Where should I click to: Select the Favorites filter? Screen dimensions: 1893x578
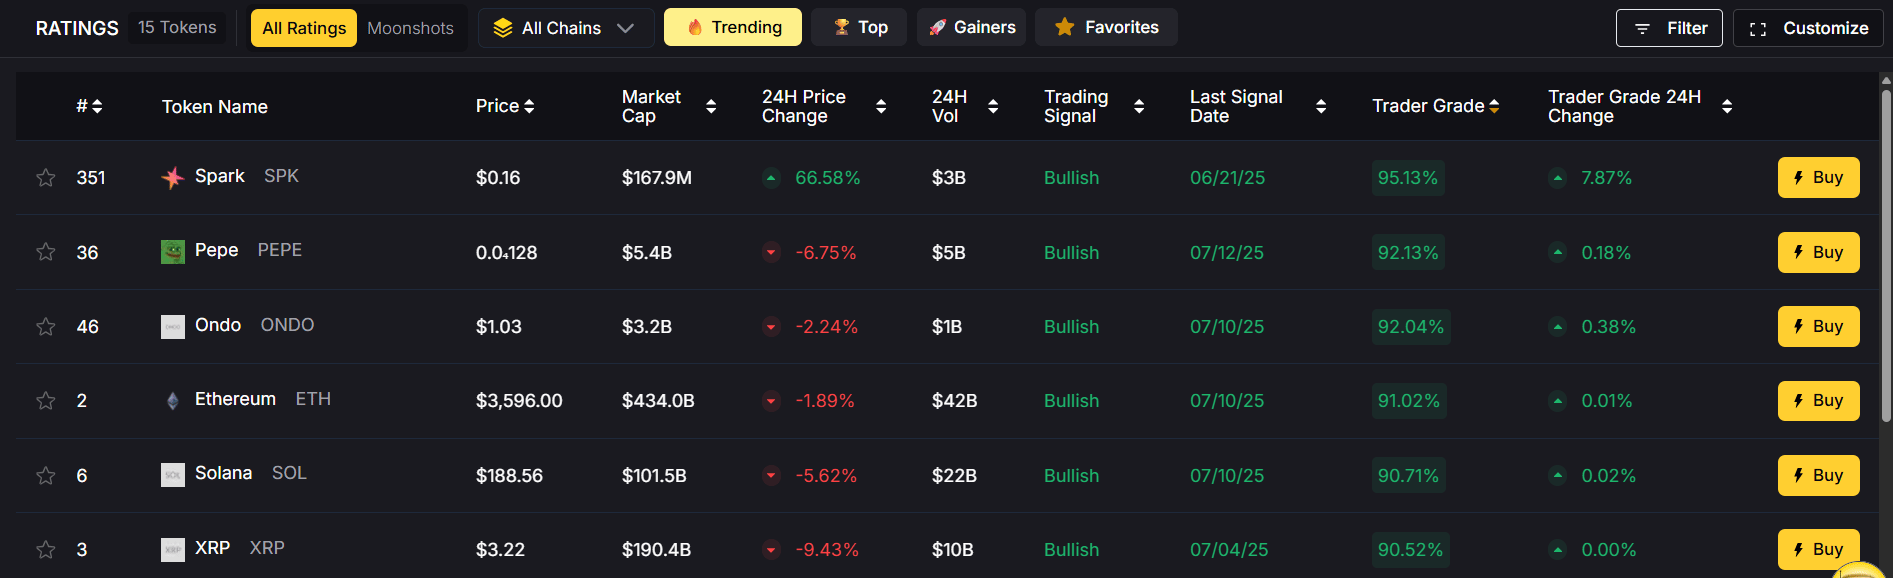(1106, 27)
